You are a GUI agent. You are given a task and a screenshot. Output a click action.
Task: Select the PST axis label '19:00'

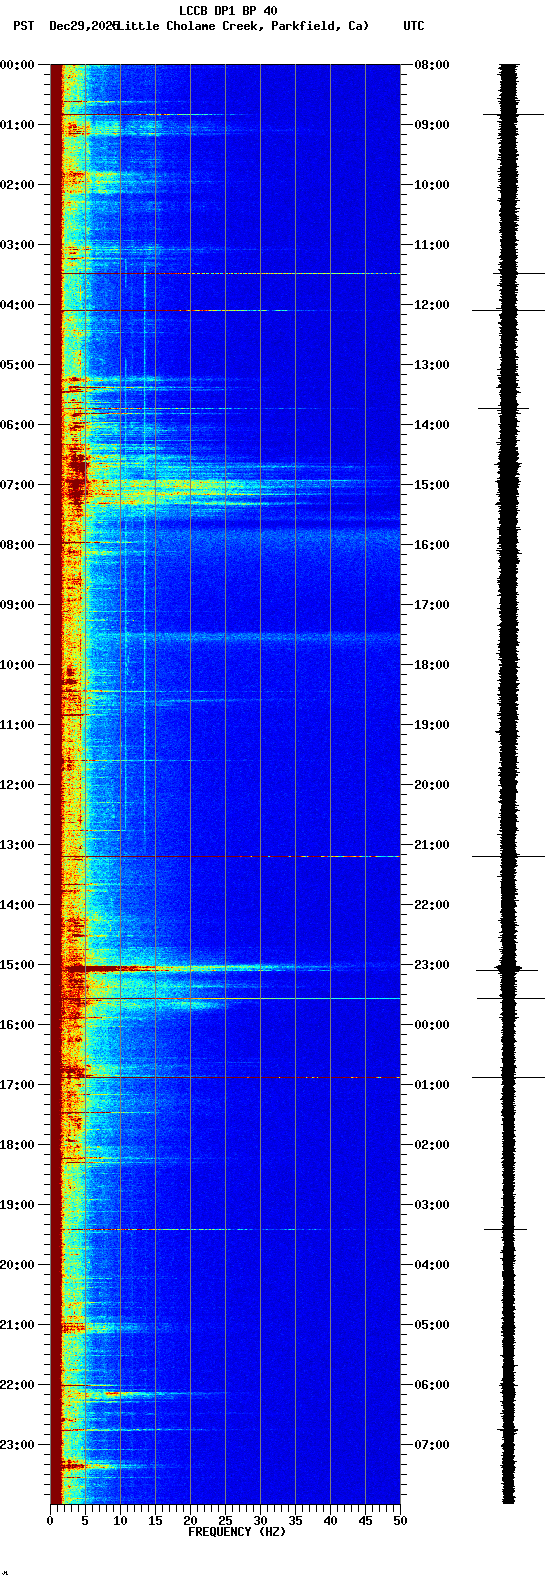click(17, 1205)
